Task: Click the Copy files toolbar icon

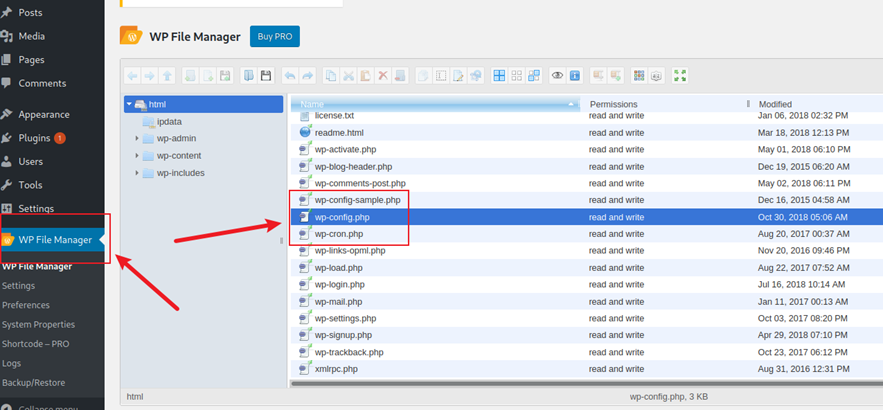Action: 332,75
